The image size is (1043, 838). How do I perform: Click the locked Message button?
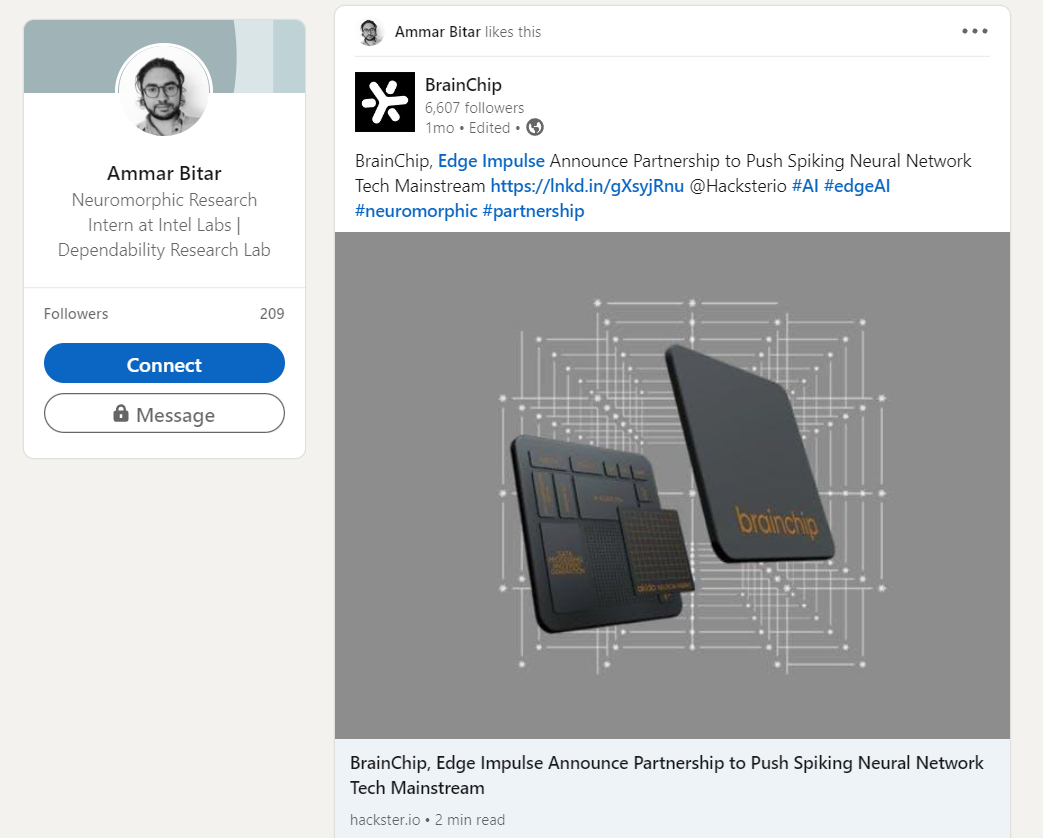pyautogui.click(x=164, y=413)
